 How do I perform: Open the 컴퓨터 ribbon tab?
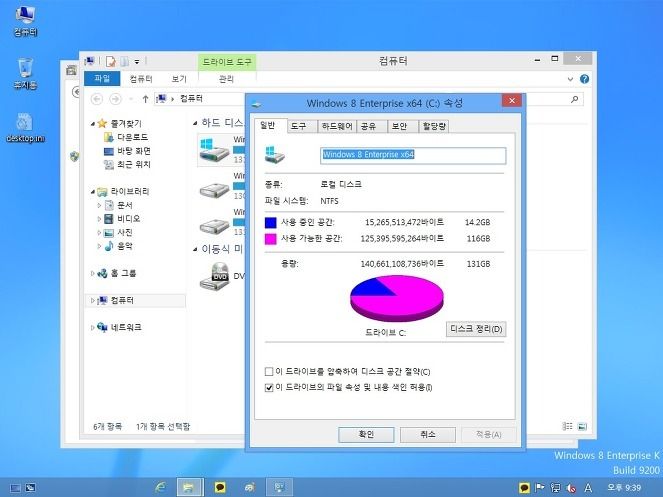pos(141,79)
